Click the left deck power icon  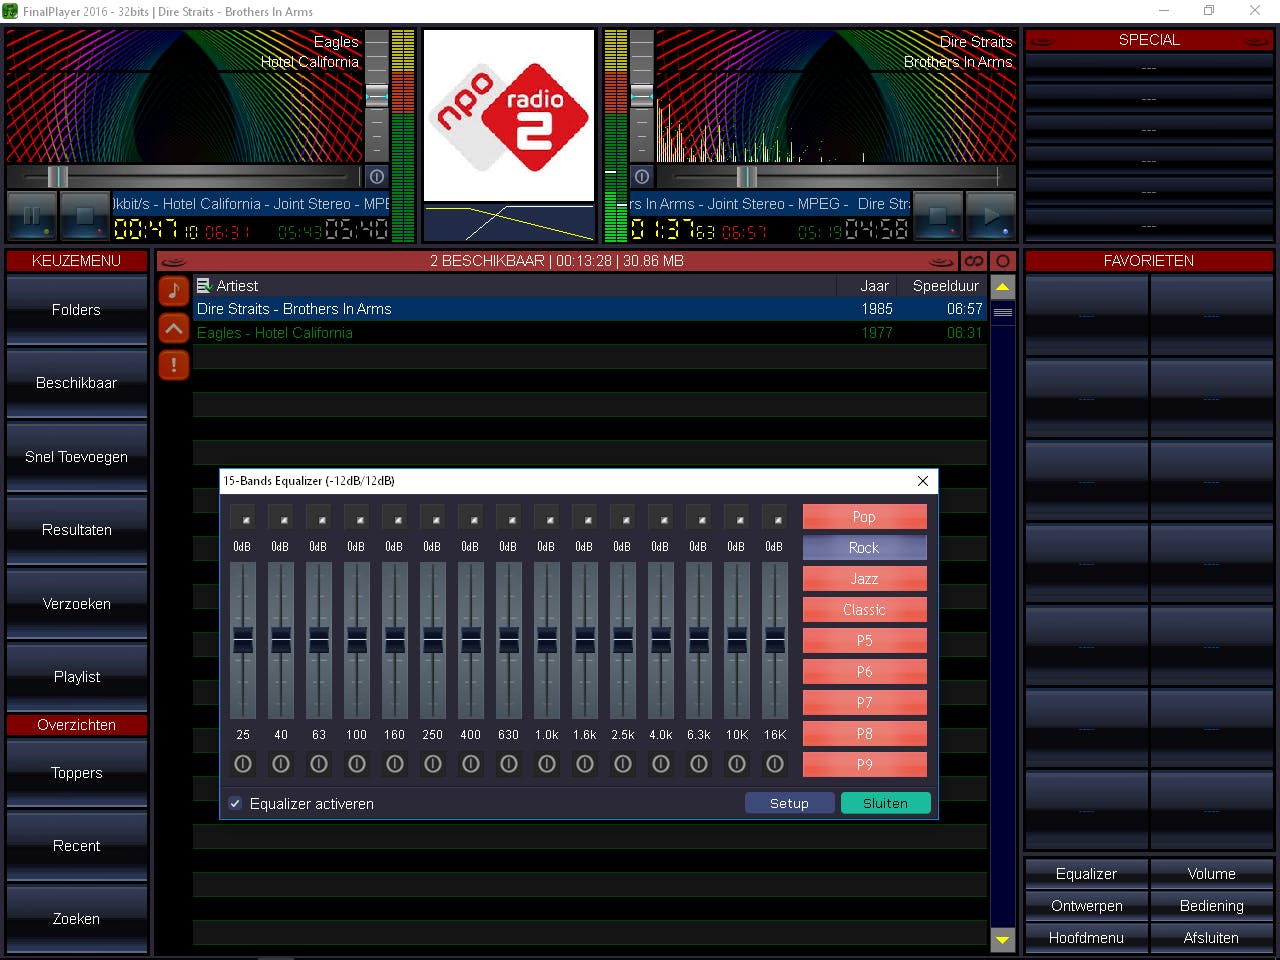[x=377, y=176]
